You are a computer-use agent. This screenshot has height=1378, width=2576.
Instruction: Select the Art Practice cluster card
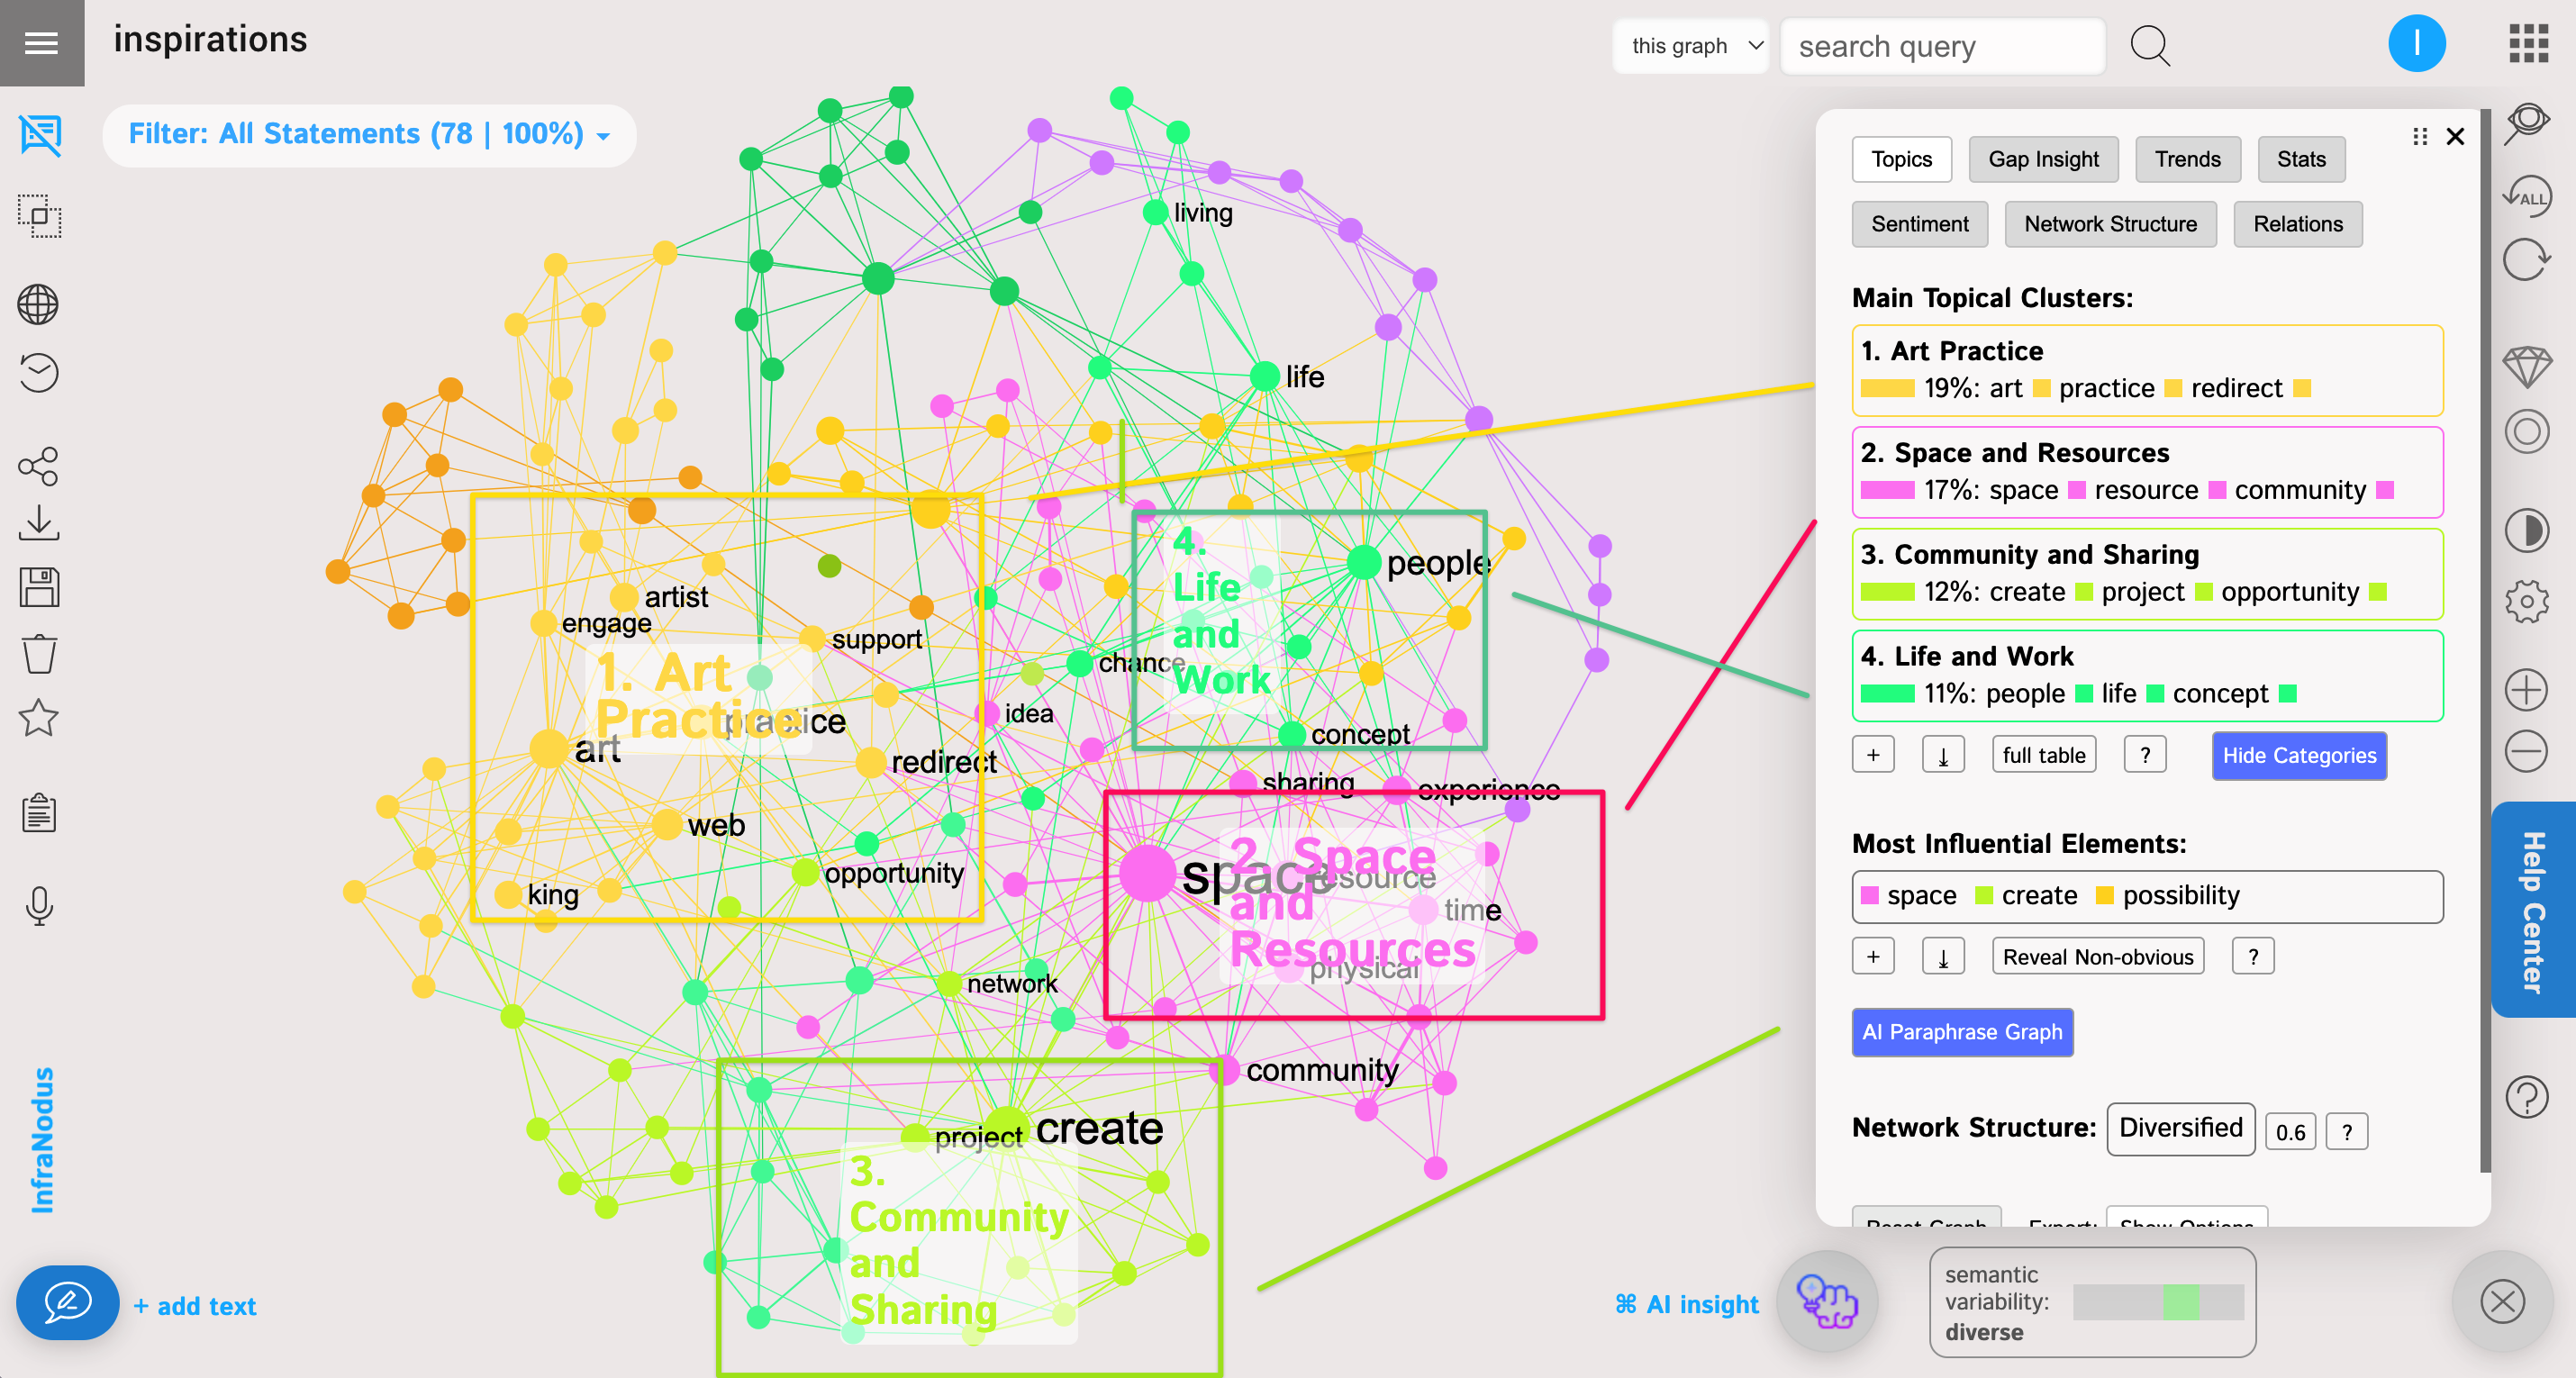[x=2147, y=370]
